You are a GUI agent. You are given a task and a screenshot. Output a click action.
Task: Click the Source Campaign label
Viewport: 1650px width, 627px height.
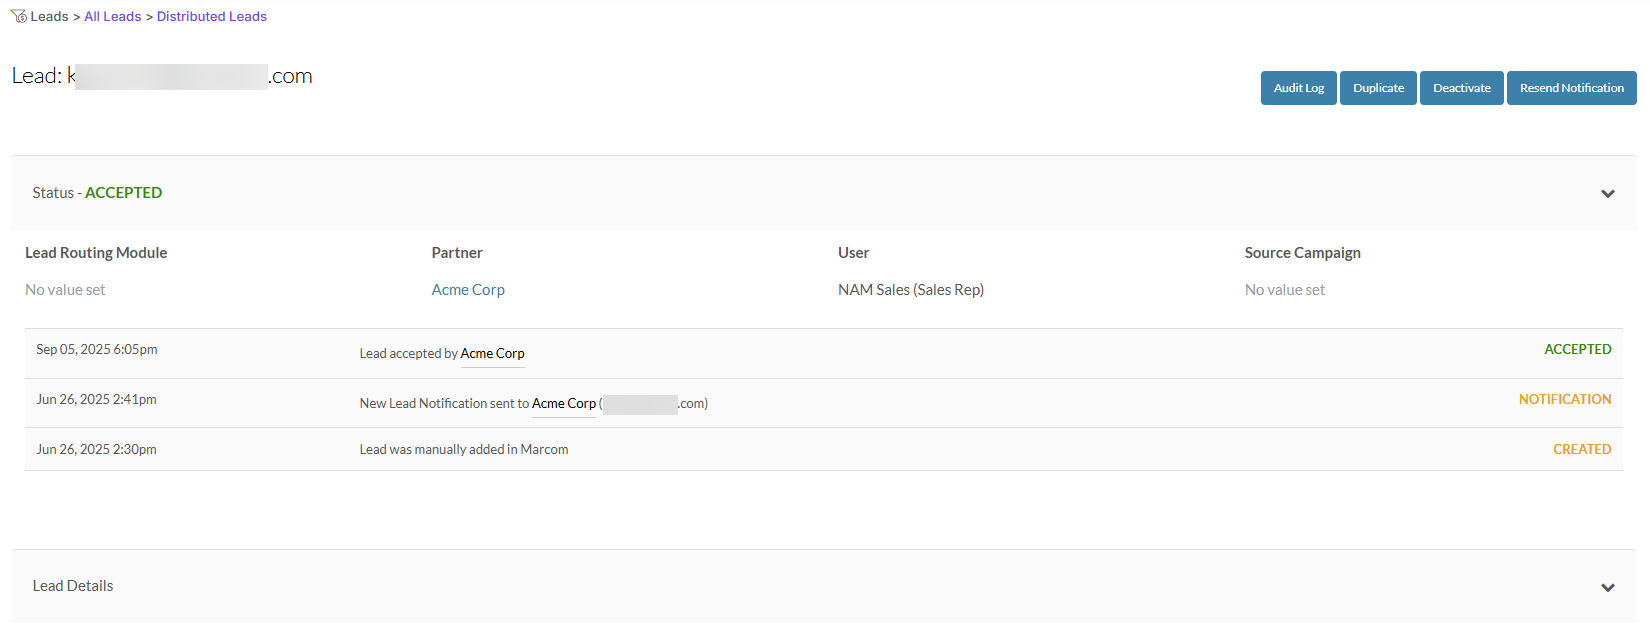click(x=1302, y=253)
